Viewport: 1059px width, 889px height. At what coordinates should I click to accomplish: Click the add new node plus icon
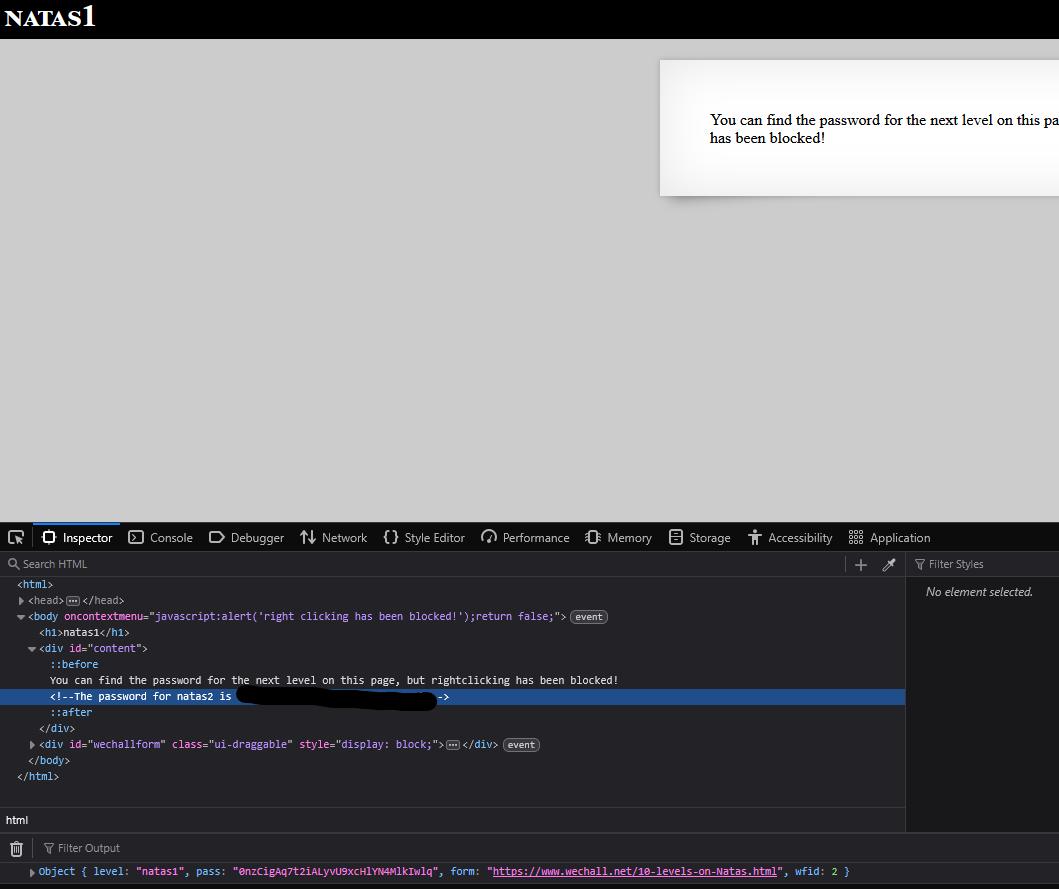click(861, 565)
